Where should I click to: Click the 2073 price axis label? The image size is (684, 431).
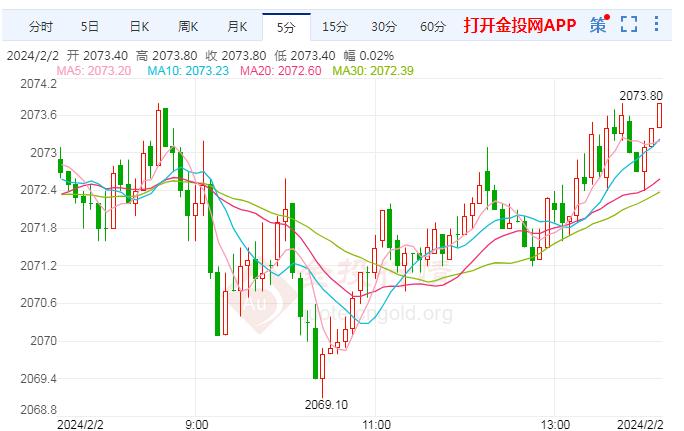tap(43, 153)
